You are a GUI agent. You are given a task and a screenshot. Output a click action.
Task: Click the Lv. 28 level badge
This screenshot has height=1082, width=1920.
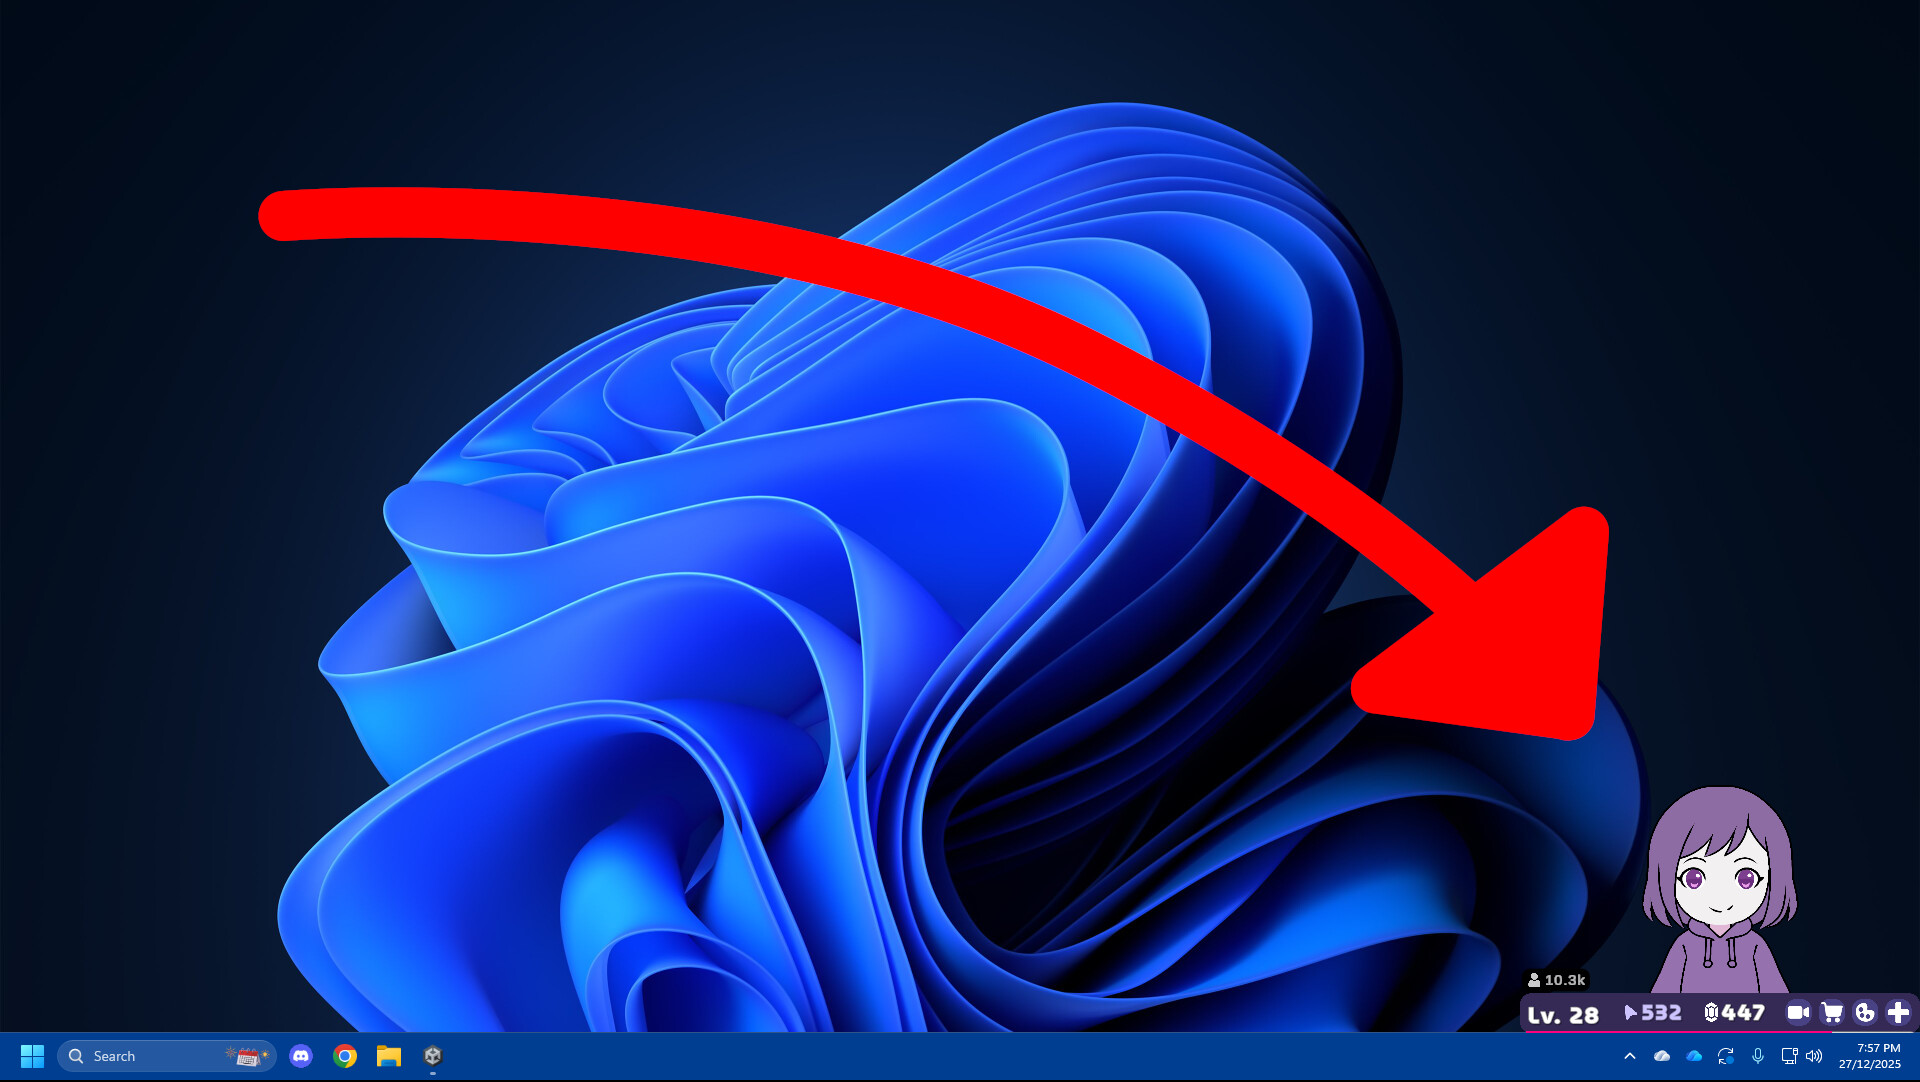1562,1014
